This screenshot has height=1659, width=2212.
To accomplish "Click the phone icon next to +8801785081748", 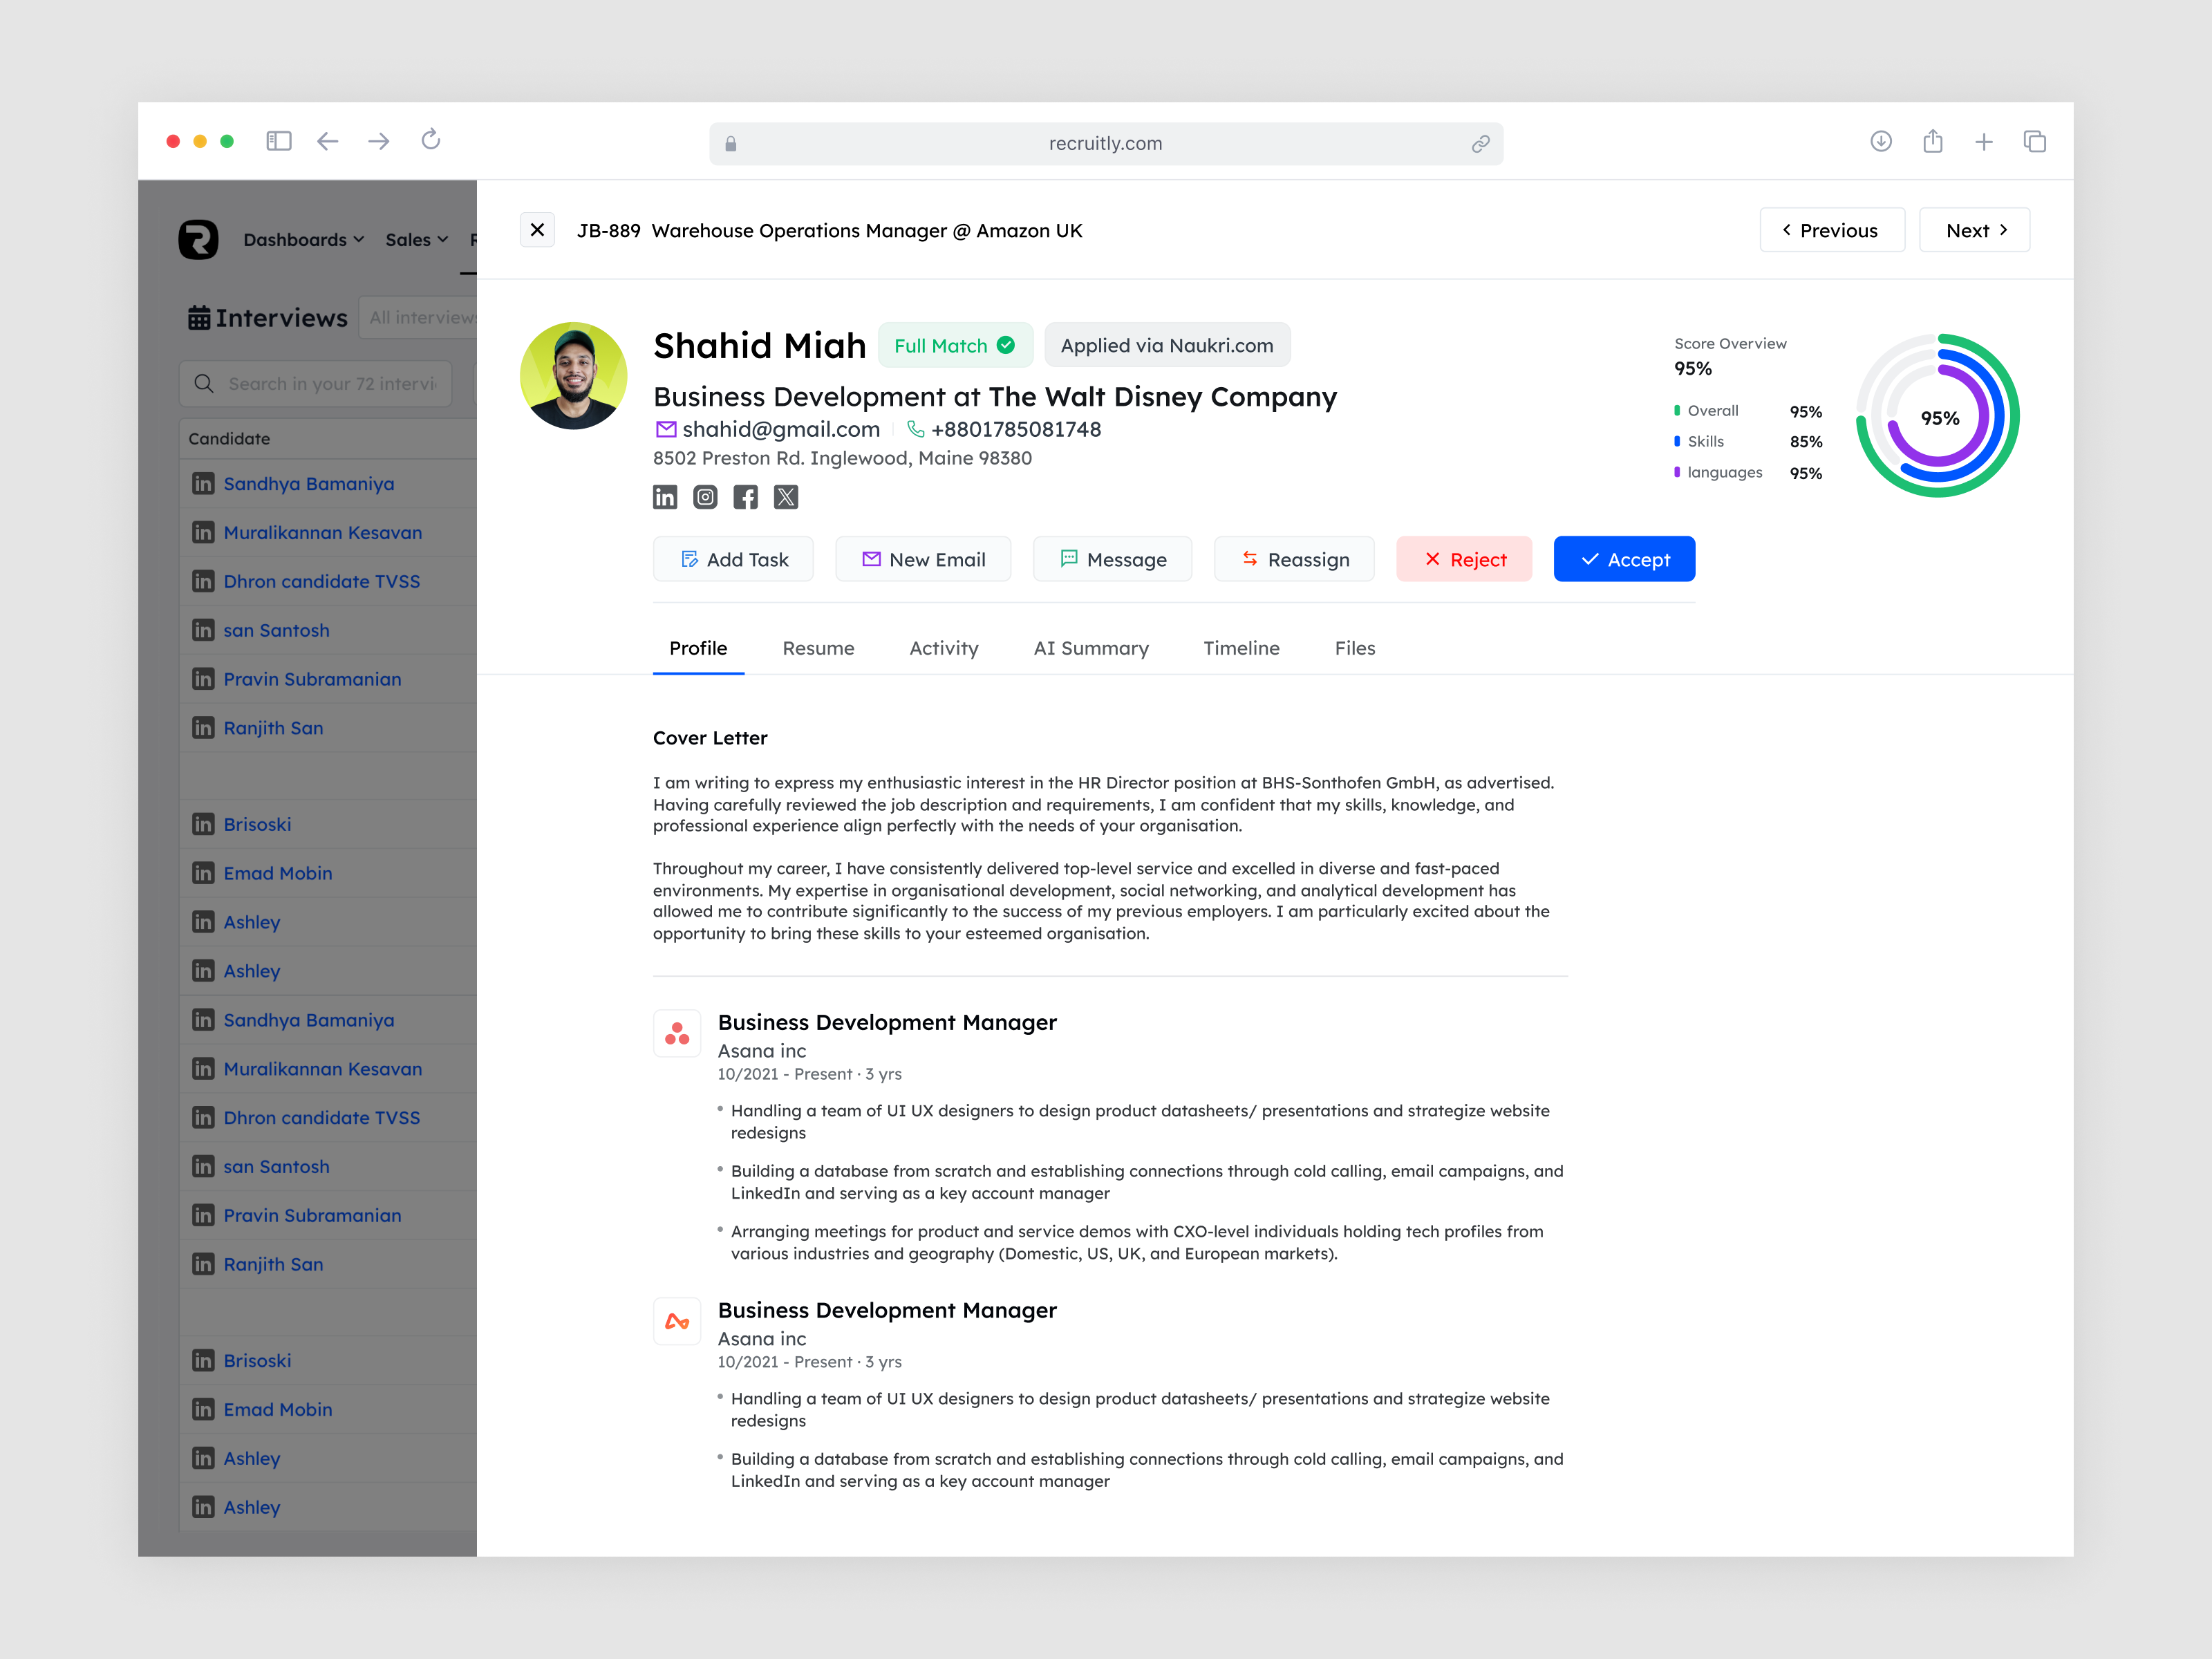I will pos(913,429).
